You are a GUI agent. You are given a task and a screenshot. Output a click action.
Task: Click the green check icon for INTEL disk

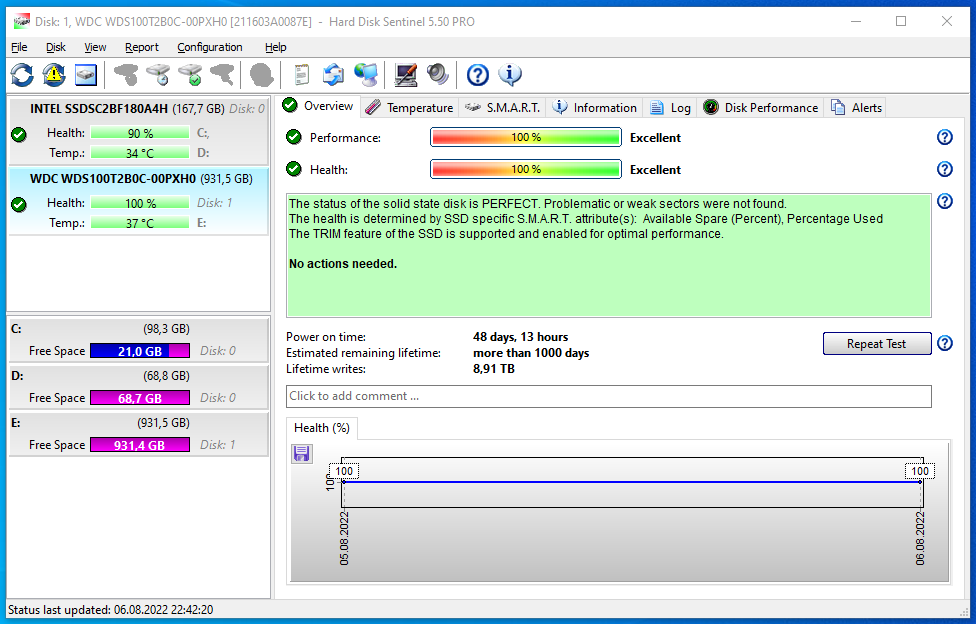click(19, 134)
